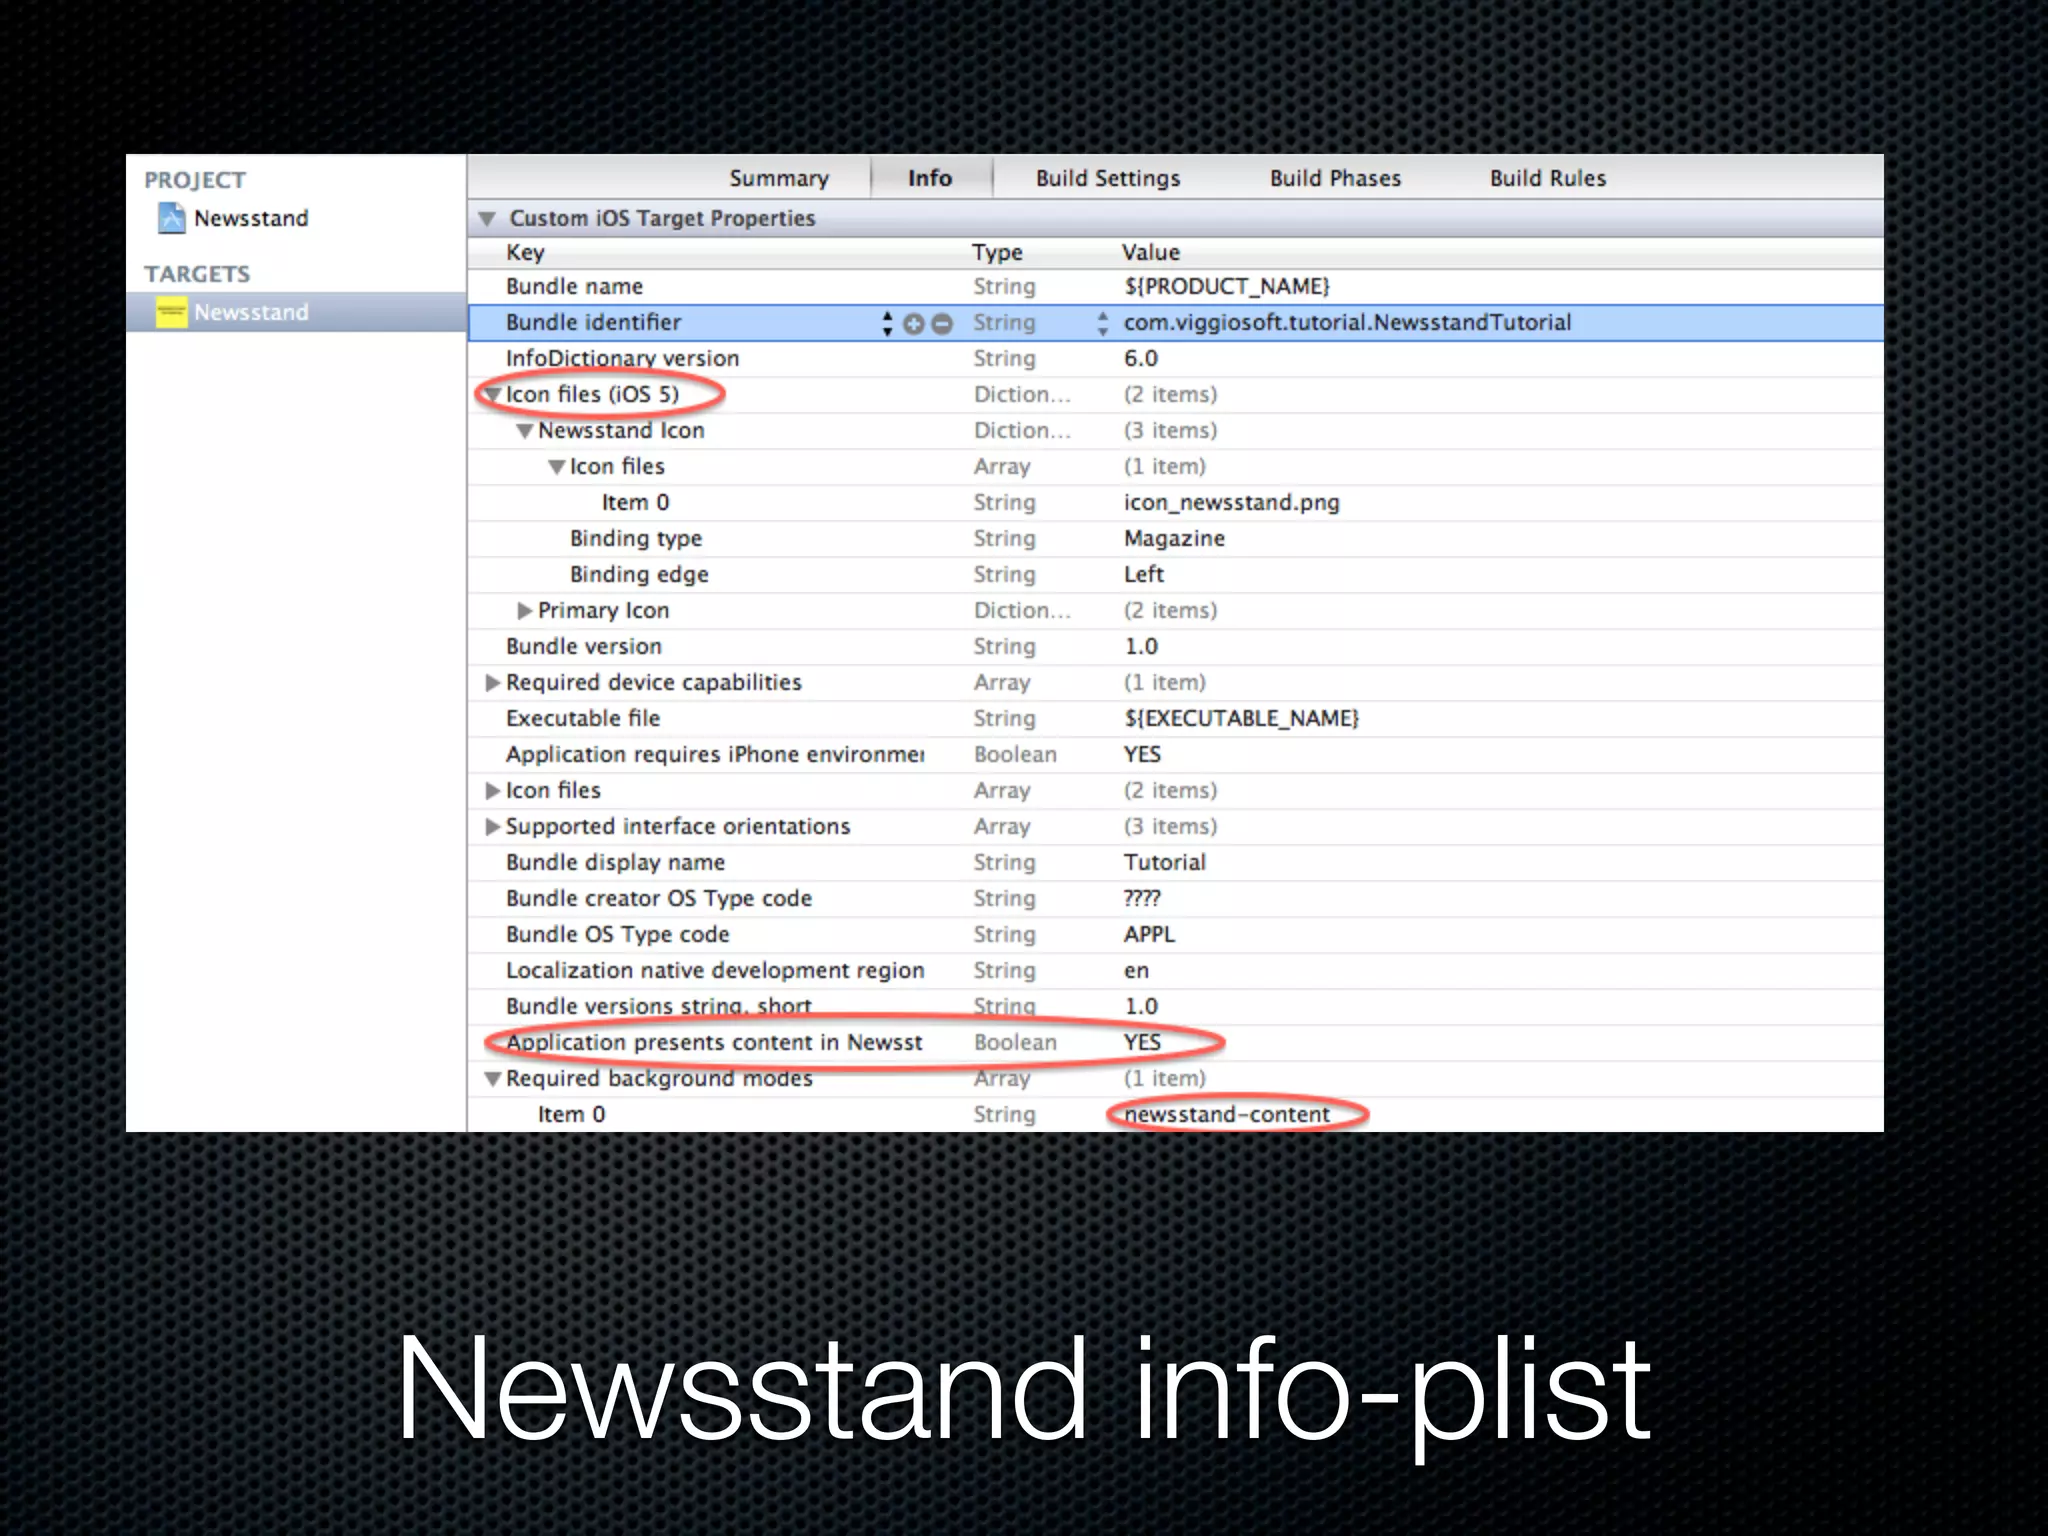The height and width of the screenshot is (1536, 2048).
Task: Expand the Icon files array with 2 items
Action: pyautogui.click(x=492, y=791)
